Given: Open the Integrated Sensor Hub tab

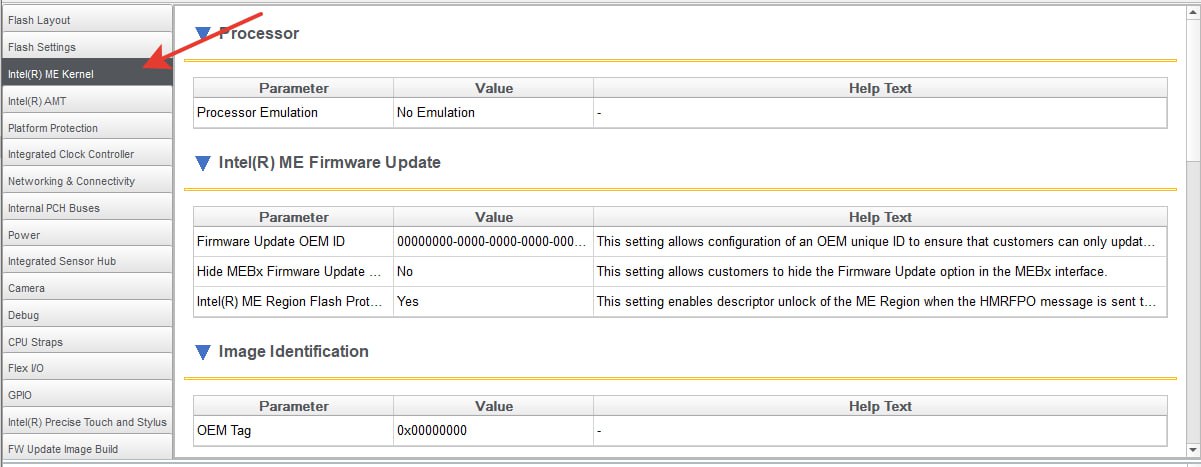Looking at the screenshot, I should [86, 261].
